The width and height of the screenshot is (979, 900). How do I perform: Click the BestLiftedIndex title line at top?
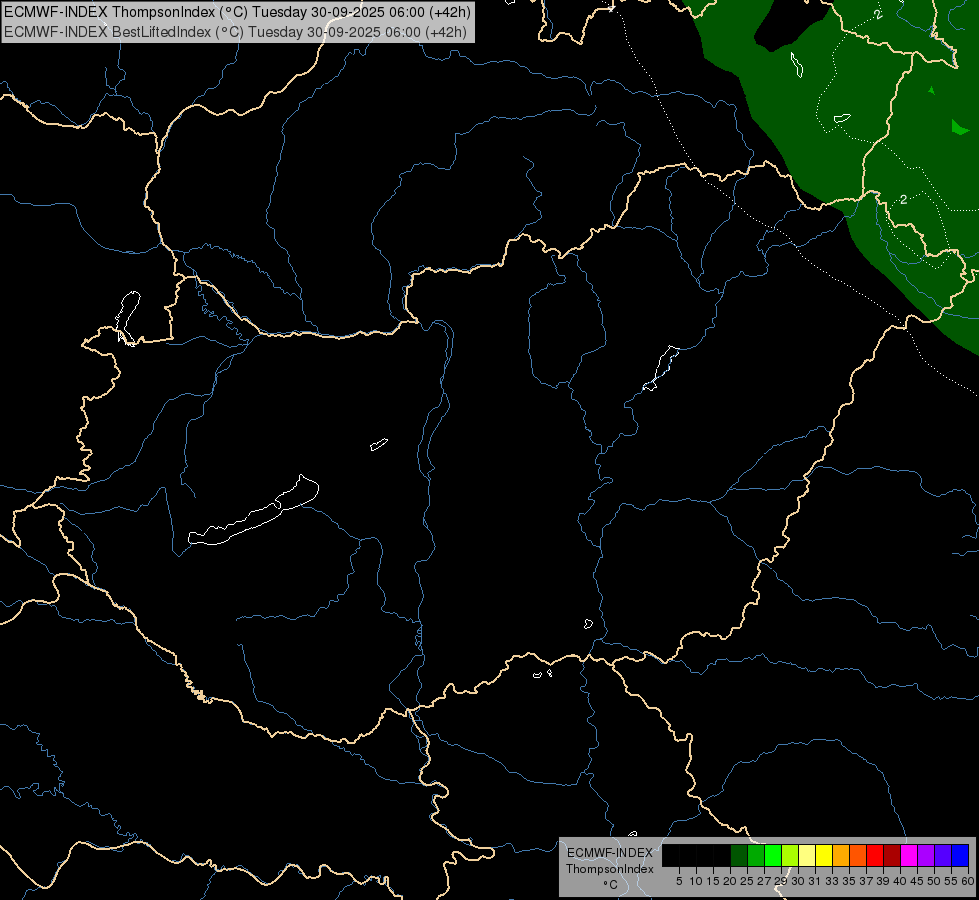235,31
